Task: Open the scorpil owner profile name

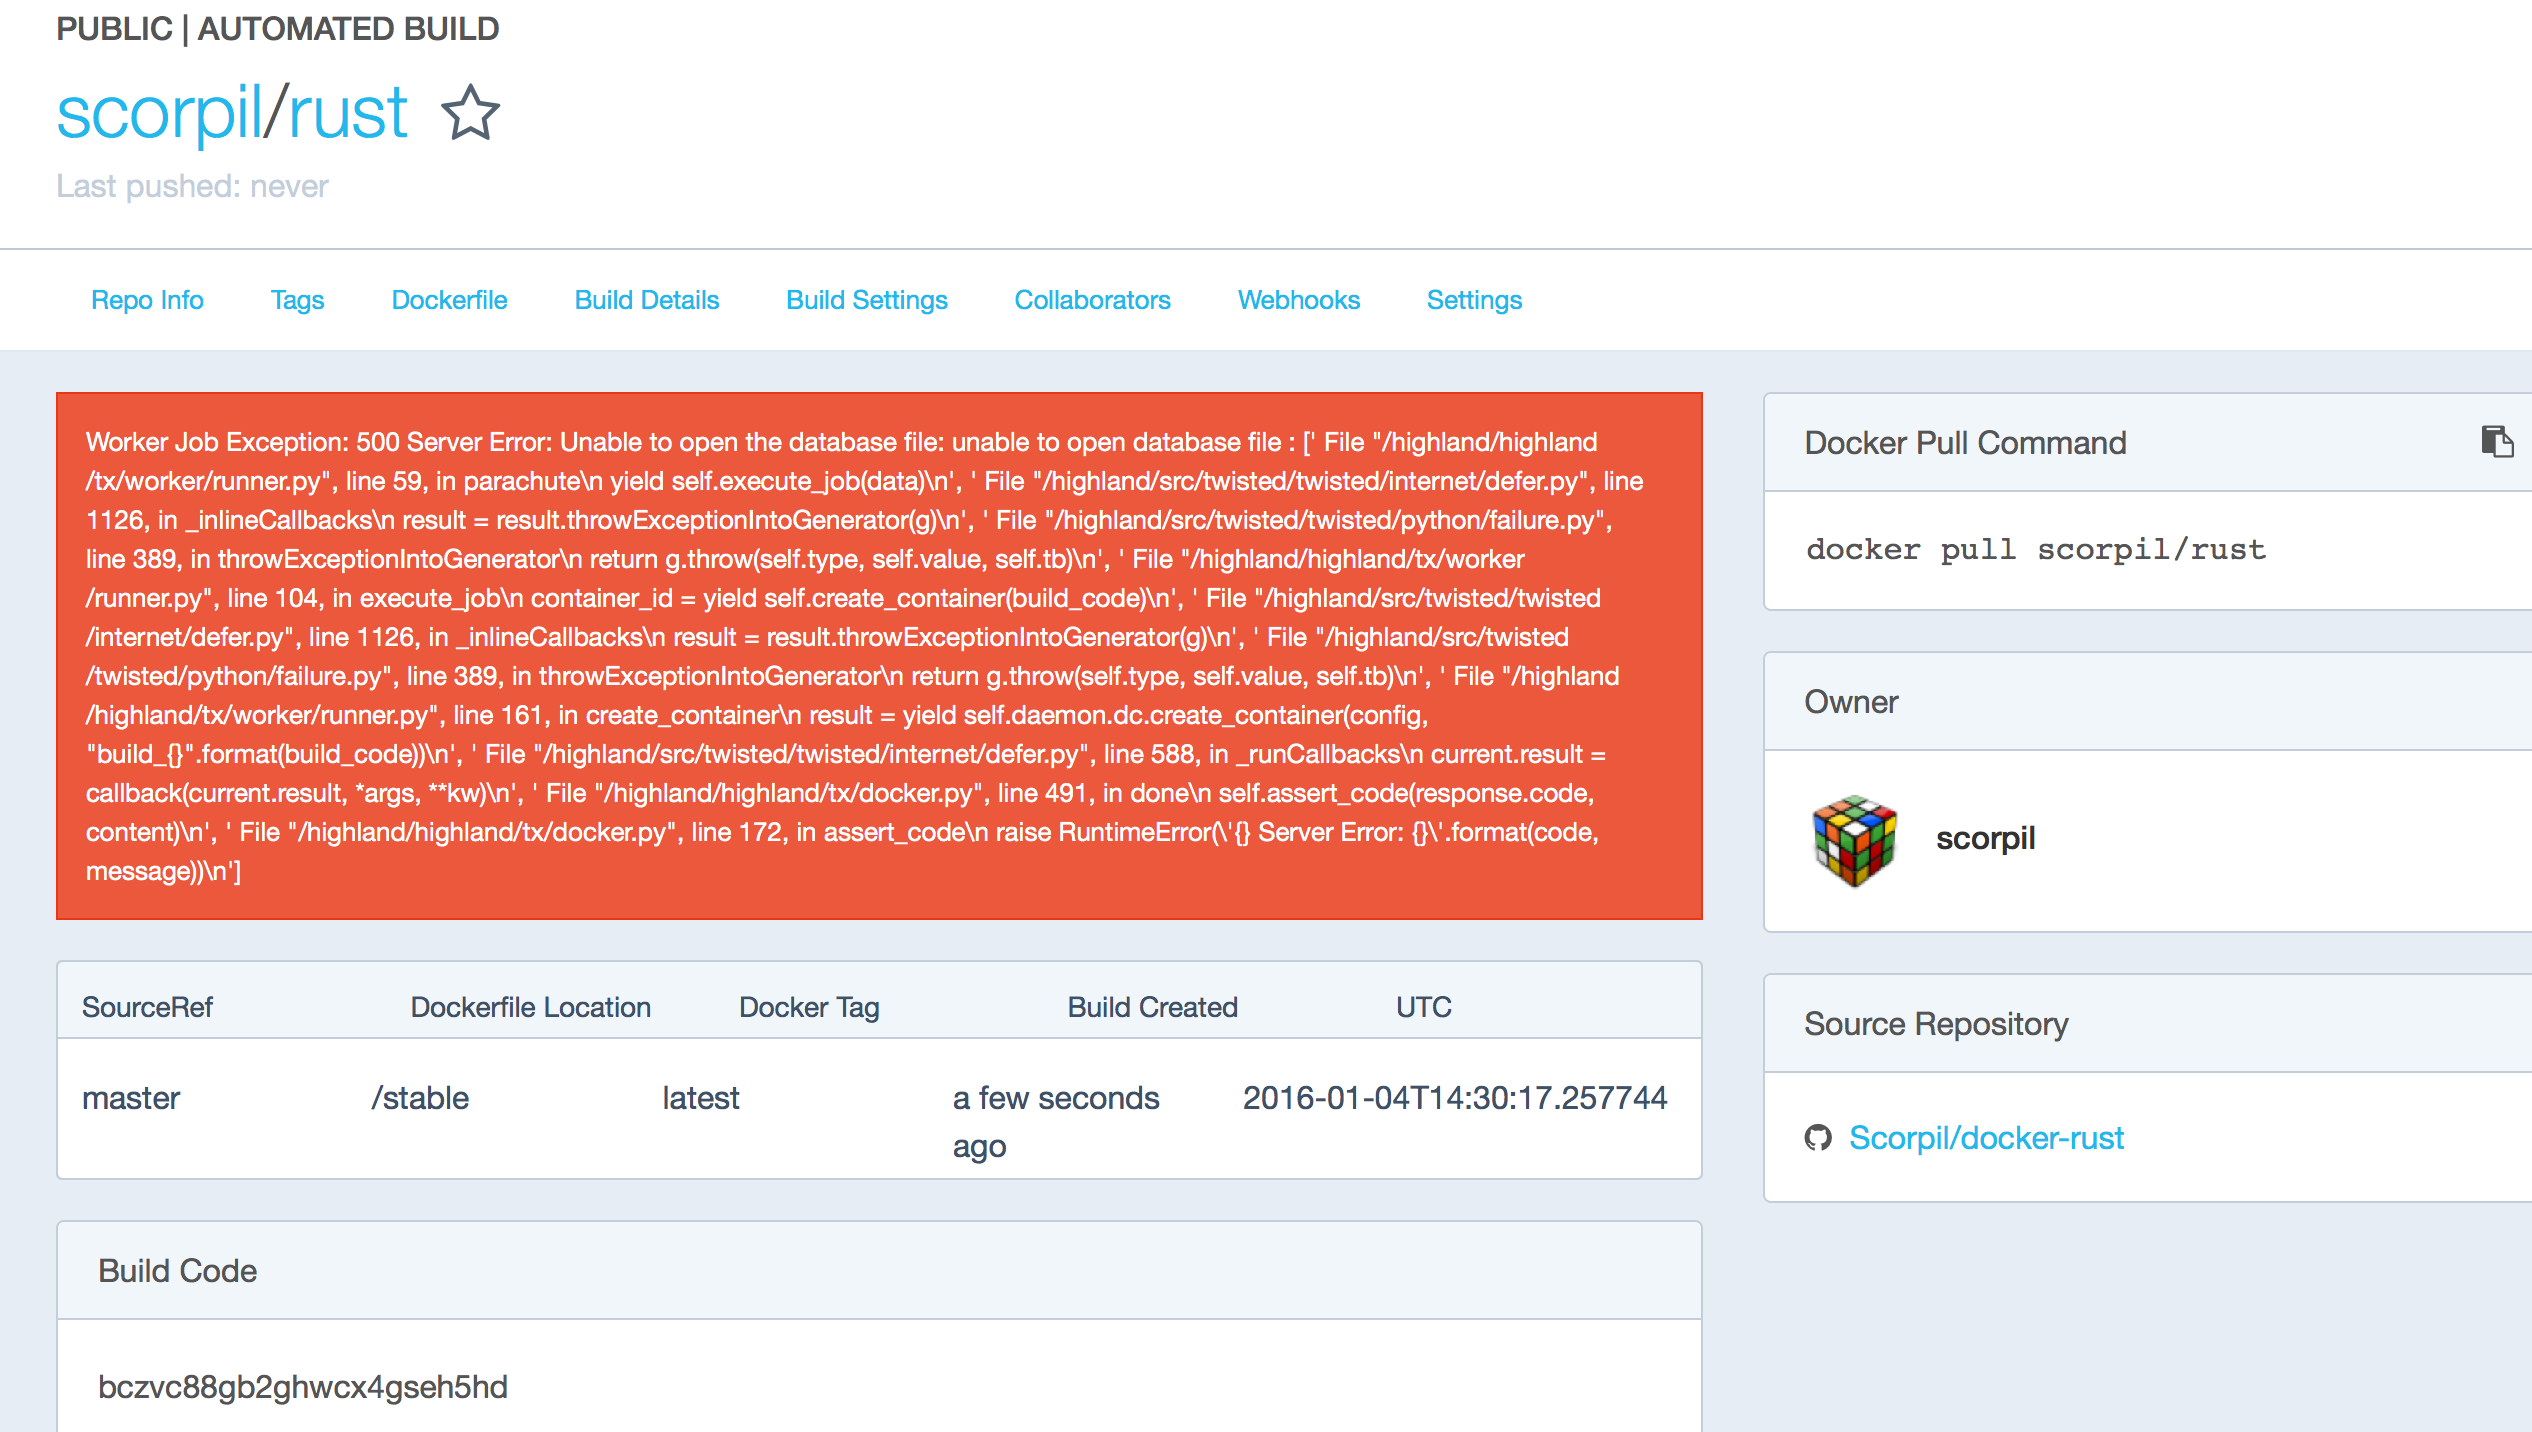Action: [x=1985, y=838]
